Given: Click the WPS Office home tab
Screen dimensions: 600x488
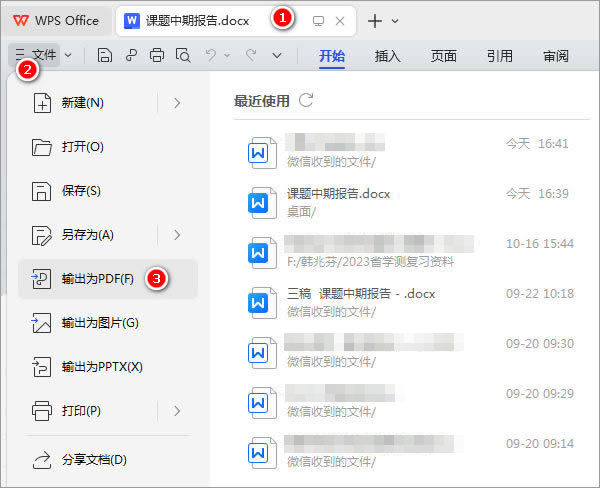Looking at the screenshot, I should coord(56,20).
